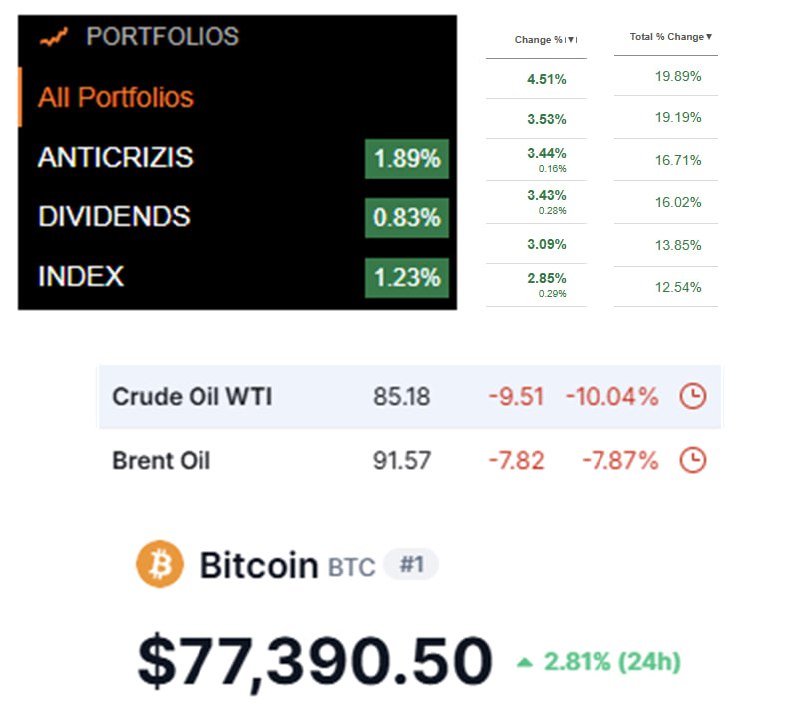
Task: Click the green 1.89% ANTICRIZIS badge
Action: (x=407, y=160)
